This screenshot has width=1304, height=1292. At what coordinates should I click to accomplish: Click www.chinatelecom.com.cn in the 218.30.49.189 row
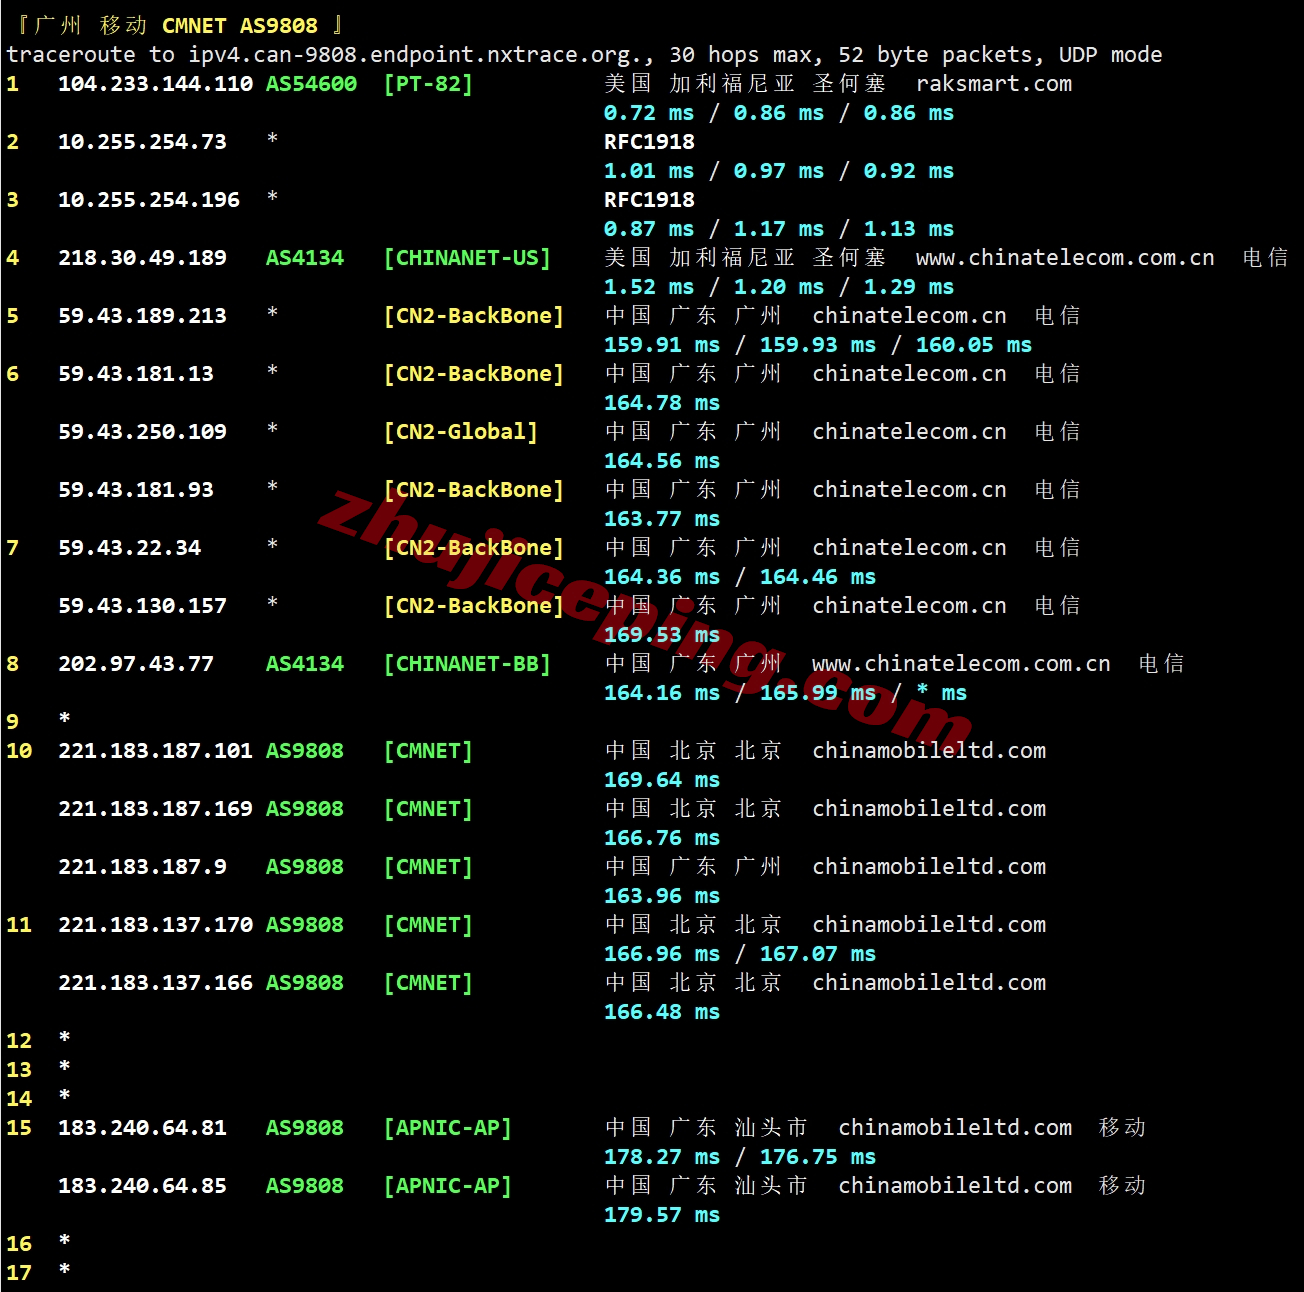(1065, 258)
